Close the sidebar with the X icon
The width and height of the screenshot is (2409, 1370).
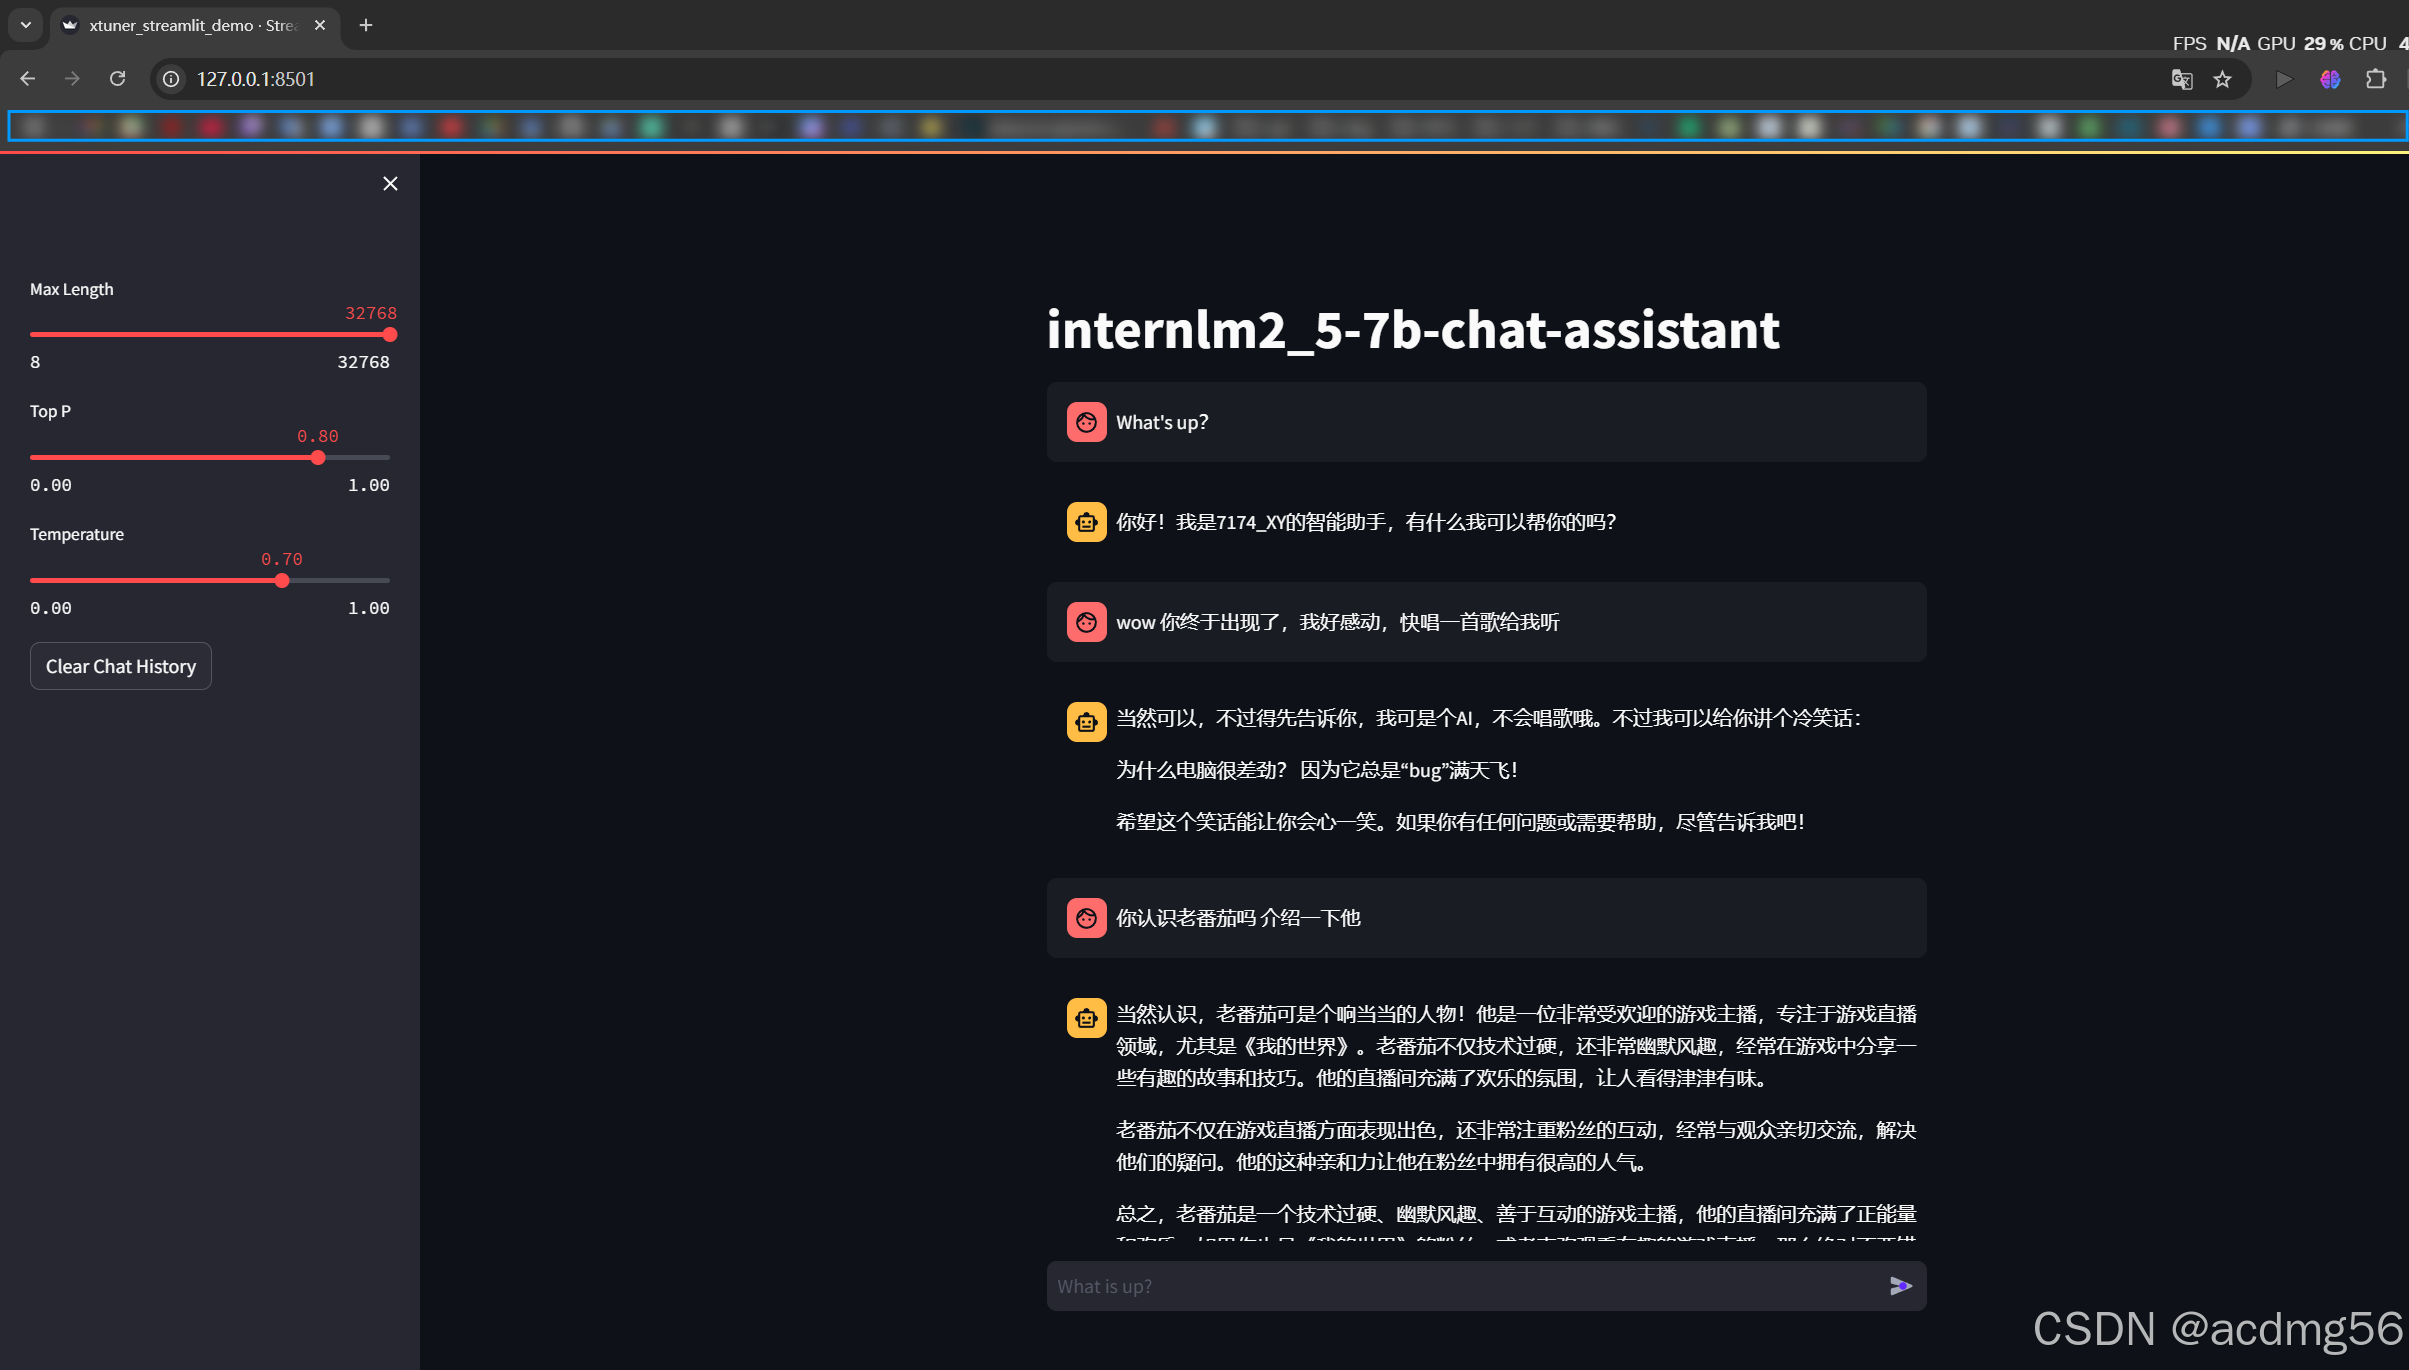[x=390, y=183]
